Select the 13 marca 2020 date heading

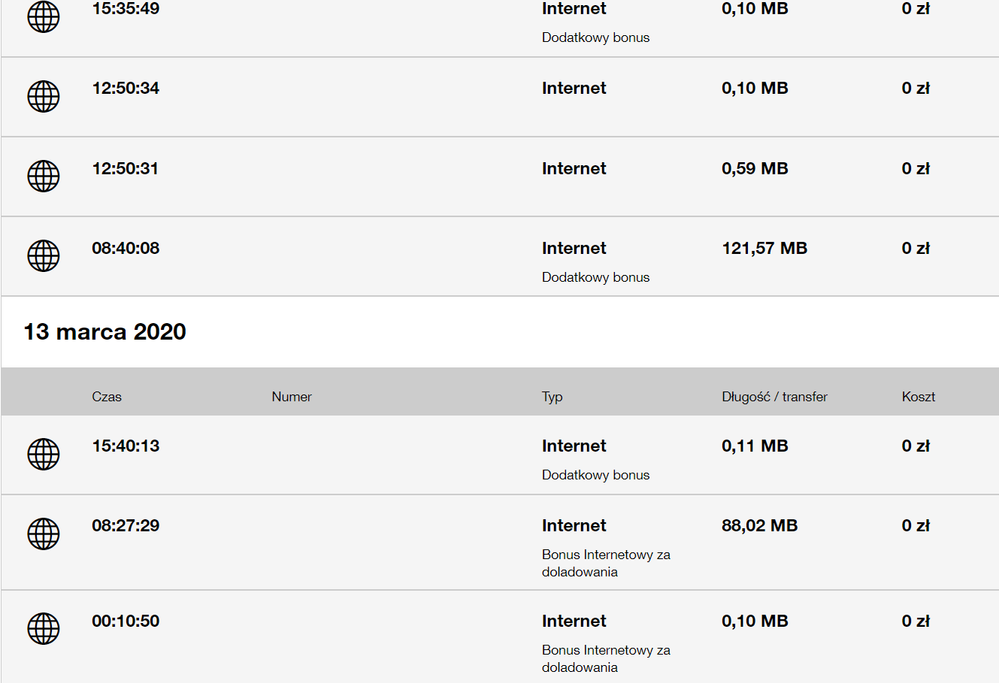click(105, 332)
